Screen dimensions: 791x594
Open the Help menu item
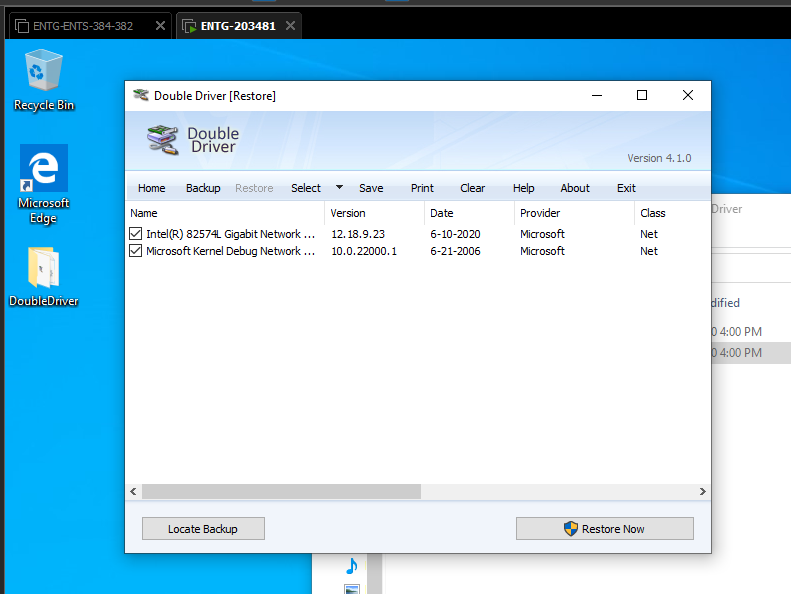(523, 188)
